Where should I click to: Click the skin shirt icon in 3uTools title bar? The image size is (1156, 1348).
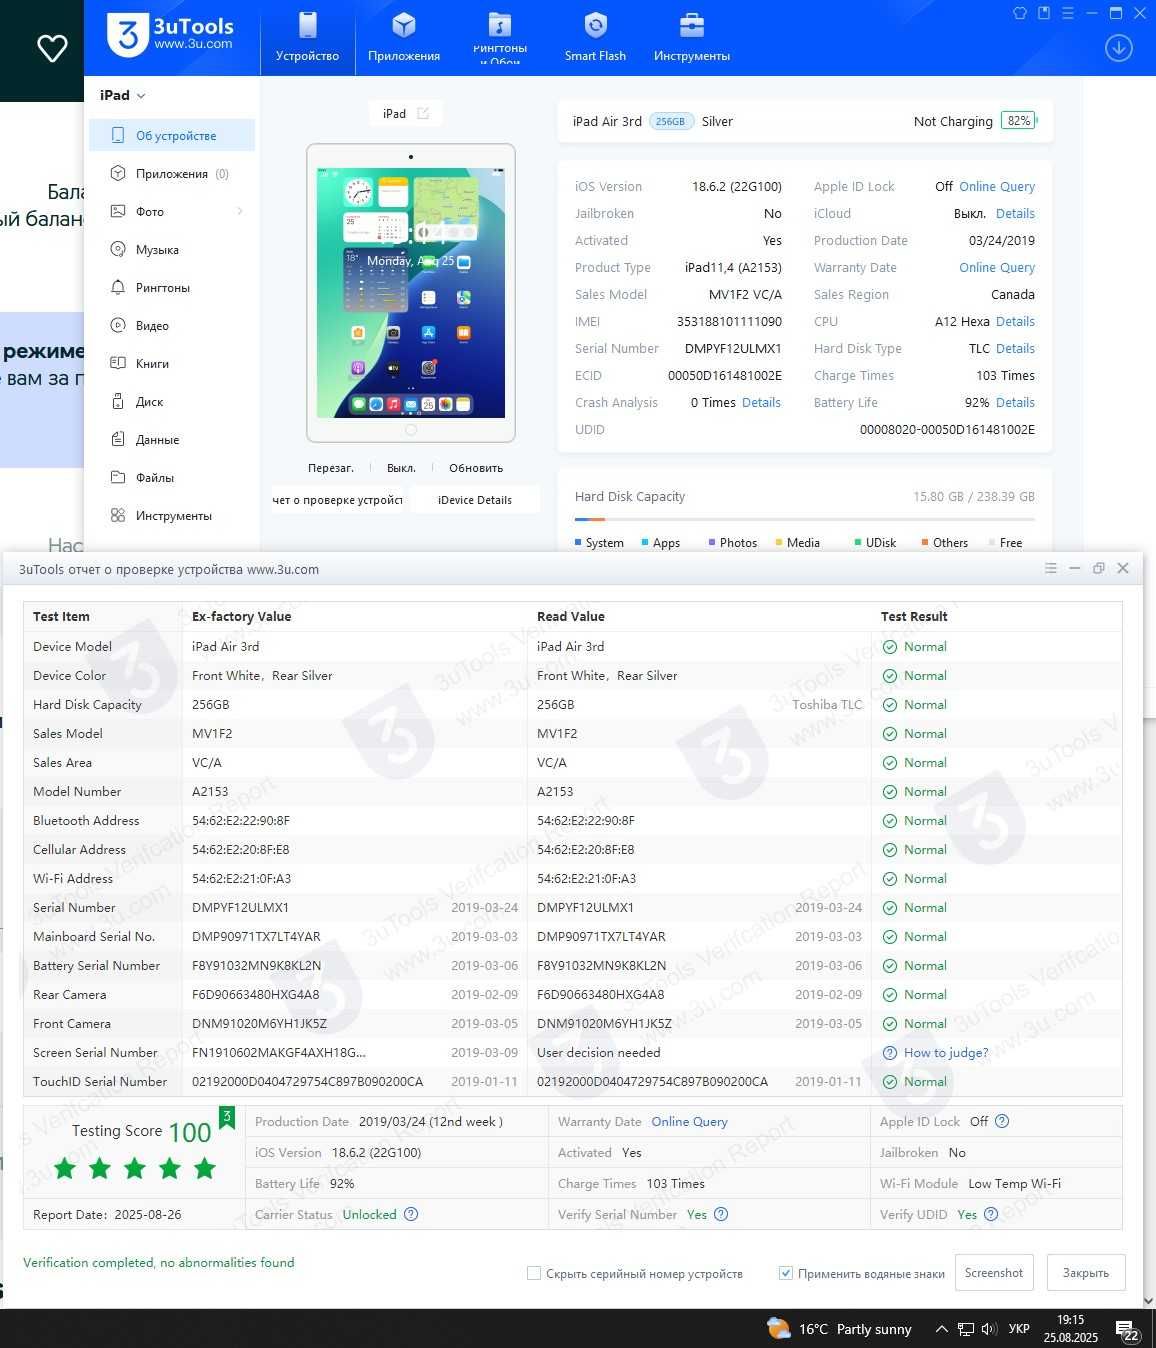1020,13
